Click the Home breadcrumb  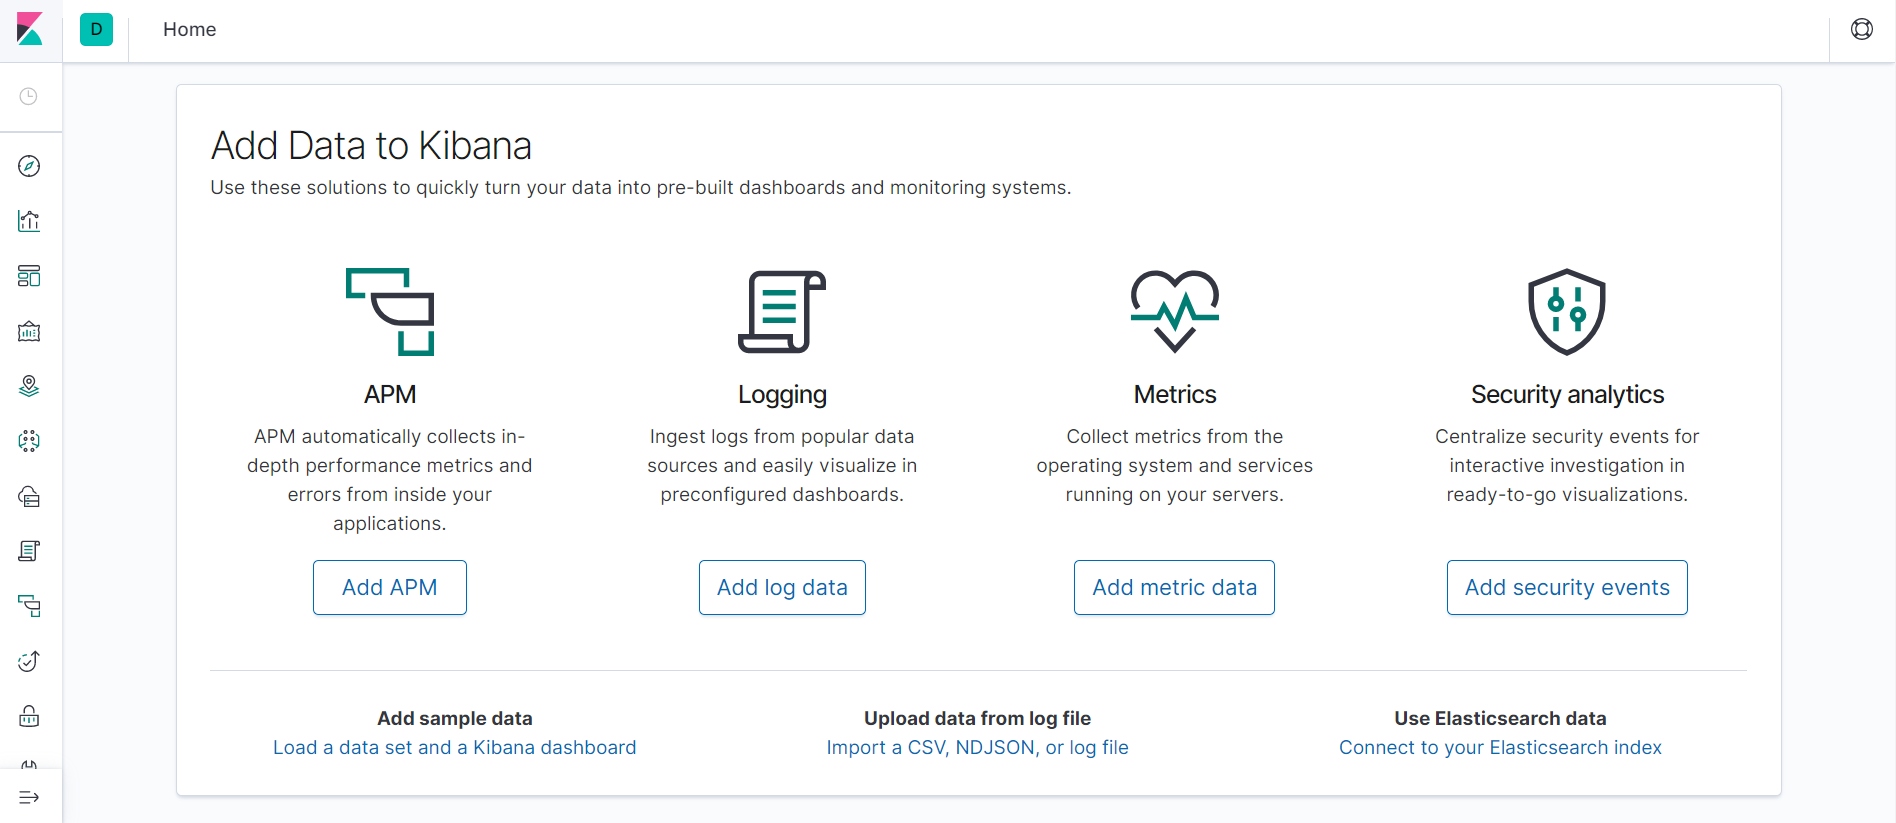[x=190, y=29]
